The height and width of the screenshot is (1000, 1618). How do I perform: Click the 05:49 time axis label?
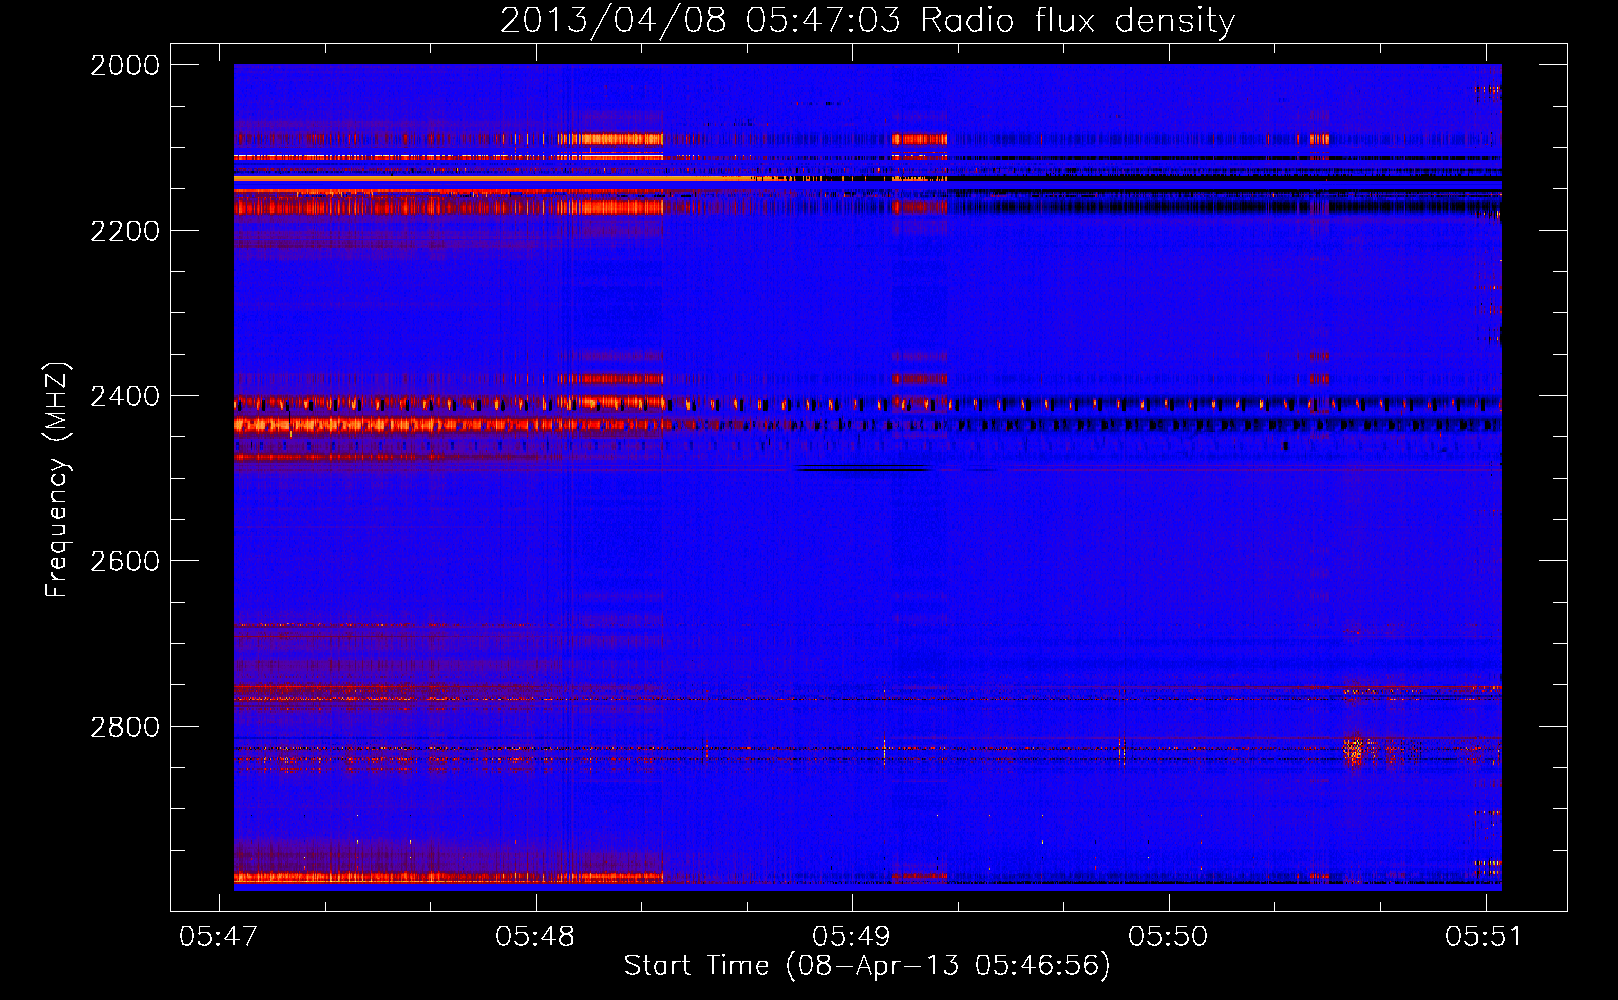tap(851, 936)
